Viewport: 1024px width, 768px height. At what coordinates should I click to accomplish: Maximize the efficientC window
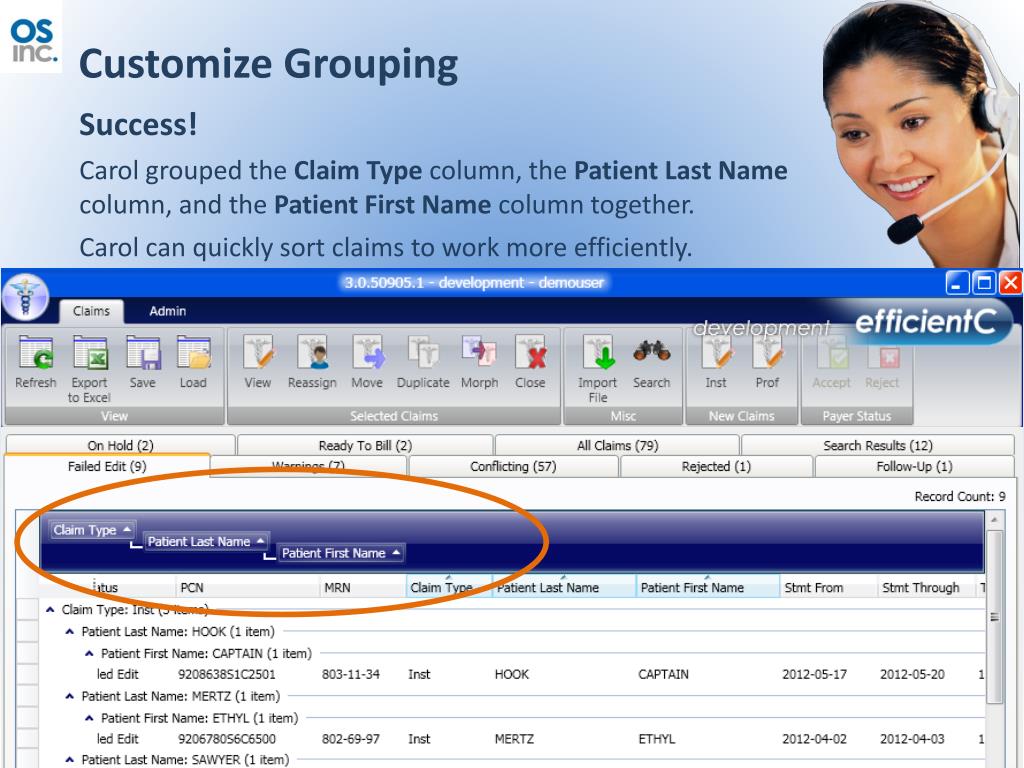coord(984,283)
